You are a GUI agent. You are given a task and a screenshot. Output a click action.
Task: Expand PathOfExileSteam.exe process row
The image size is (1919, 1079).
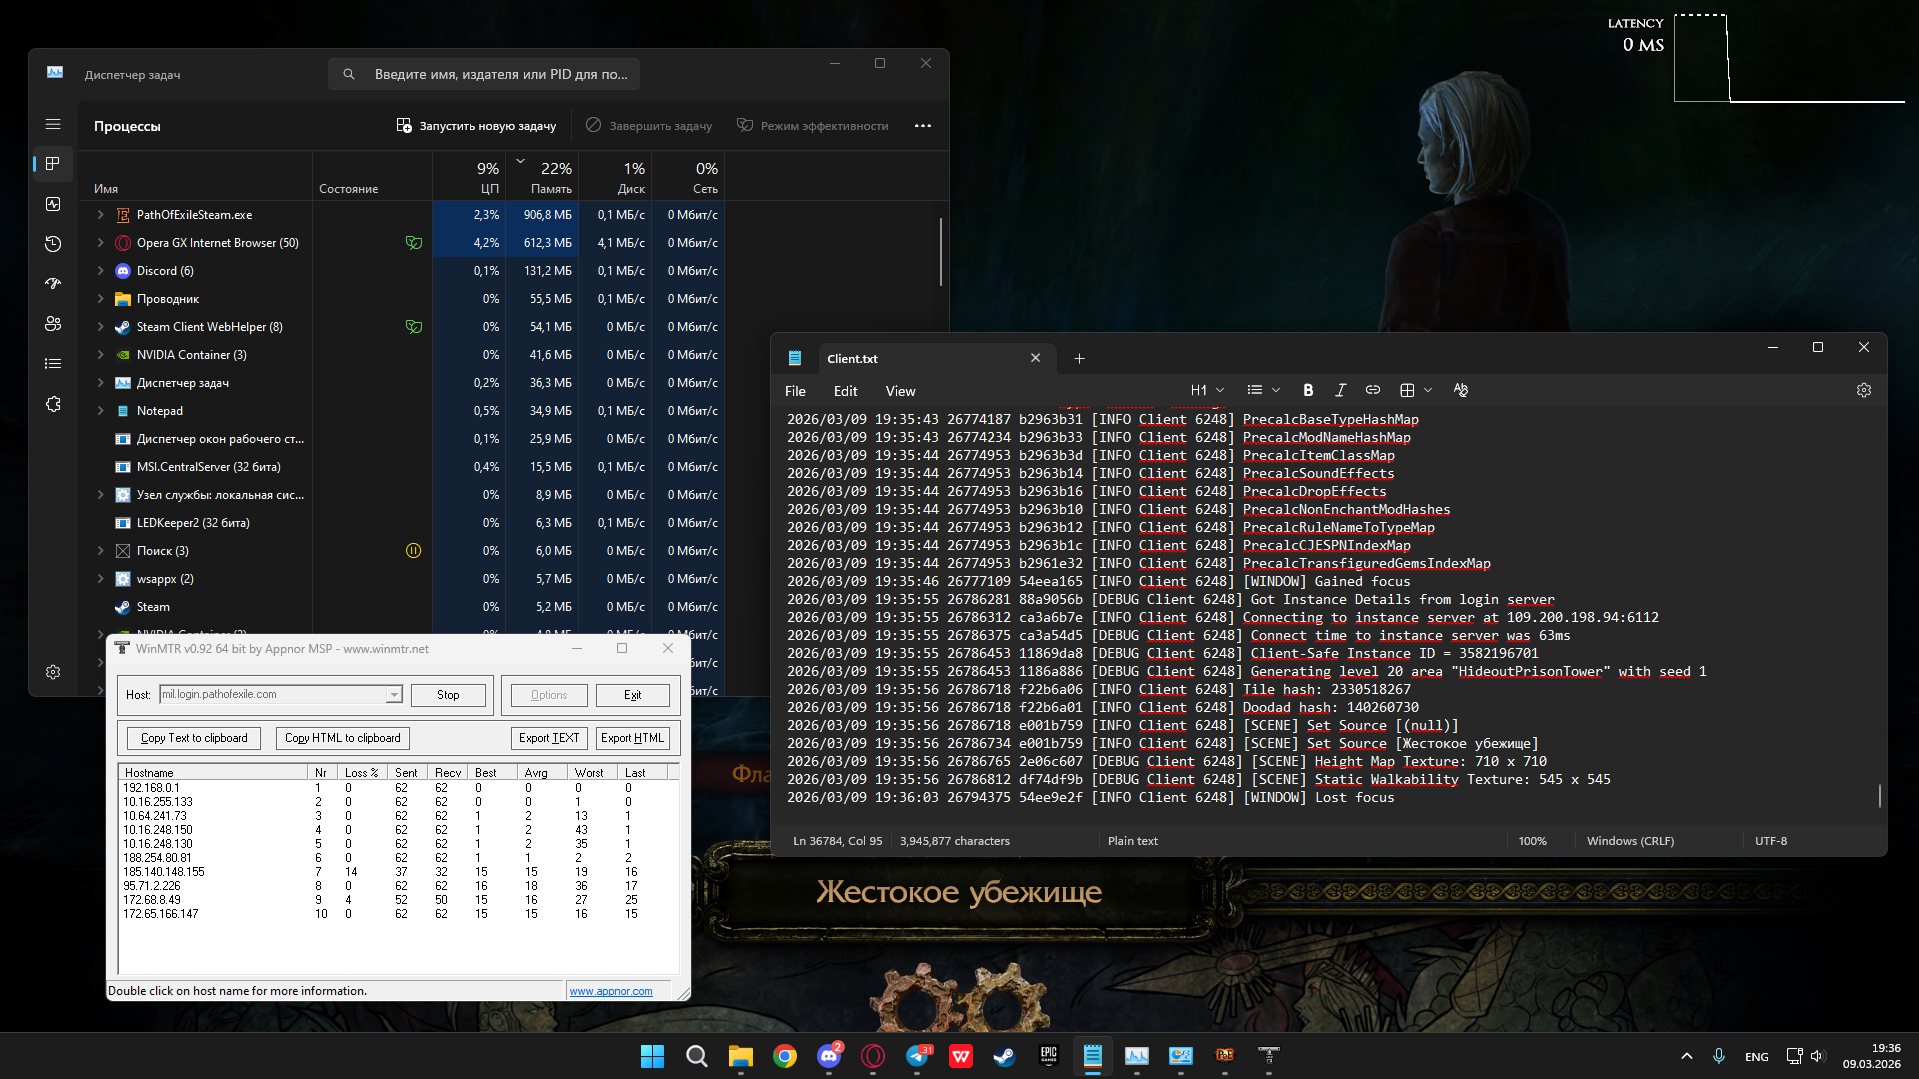pyautogui.click(x=100, y=215)
